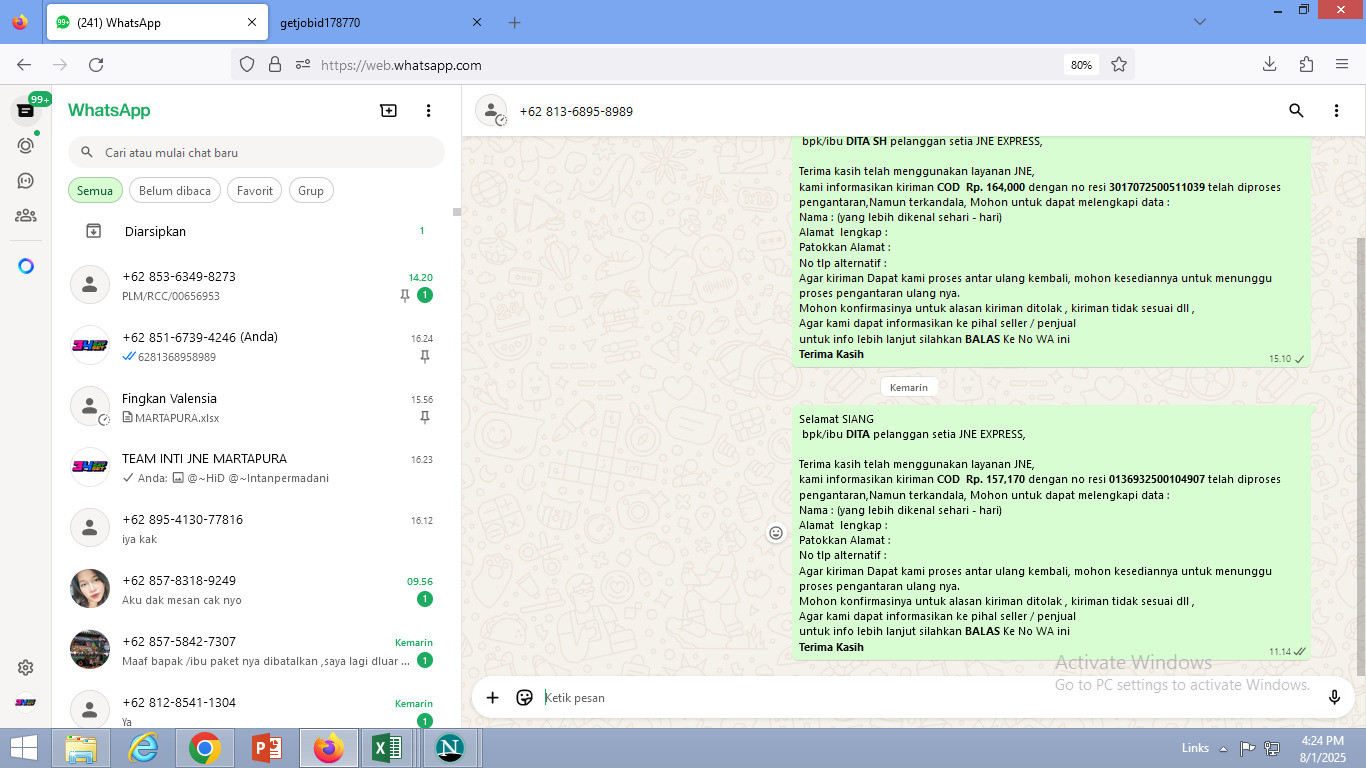The height and width of the screenshot is (768, 1366).
Task: Bookmark this page with the star icon
Action: coord(1119,64)
